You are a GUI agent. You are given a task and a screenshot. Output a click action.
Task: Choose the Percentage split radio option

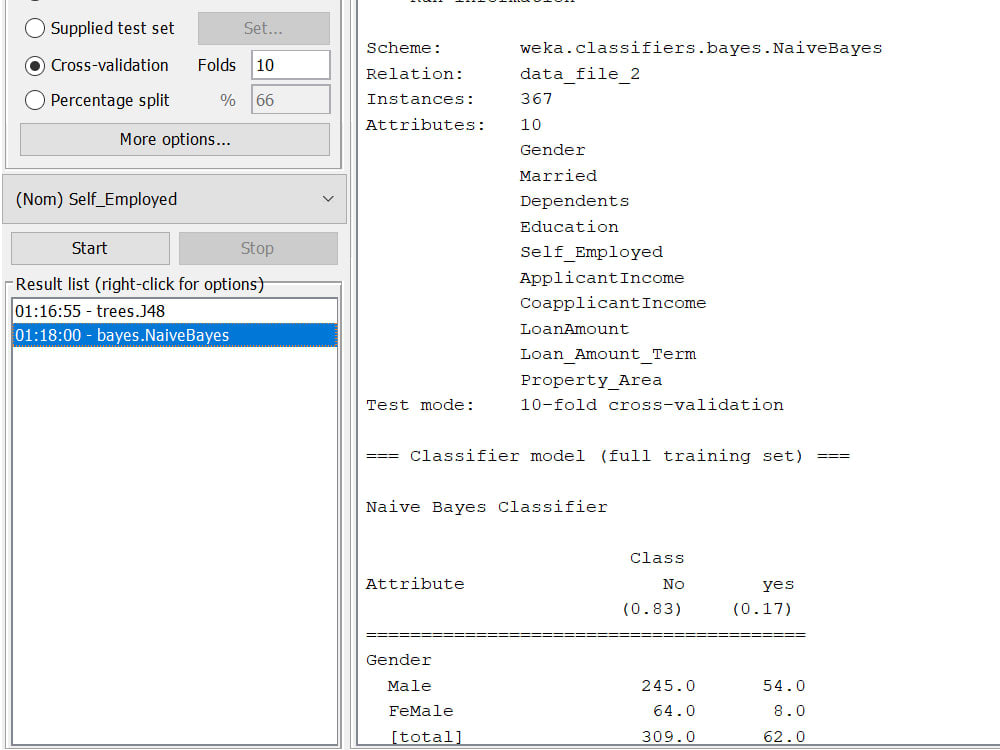coord(34,100)
